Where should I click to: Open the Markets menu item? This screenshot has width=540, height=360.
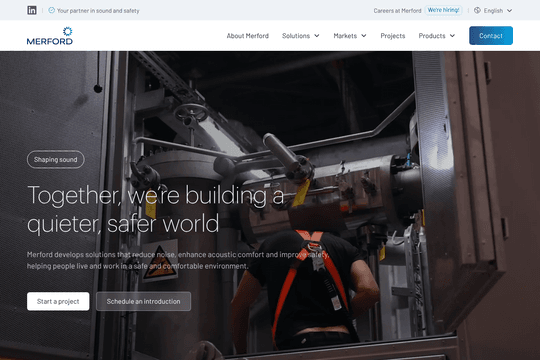click(345, 36)
